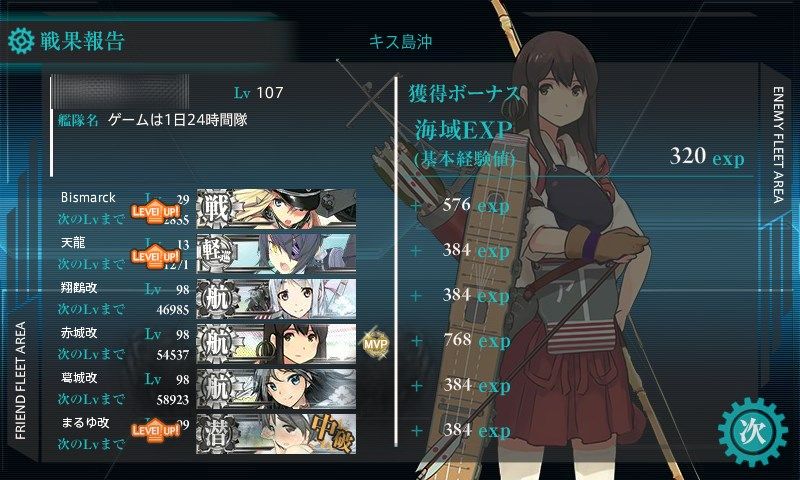Screen dimensions: 800x480
Task: Click the 軽巡 ship type icon
Action: [x=217, y=254]
